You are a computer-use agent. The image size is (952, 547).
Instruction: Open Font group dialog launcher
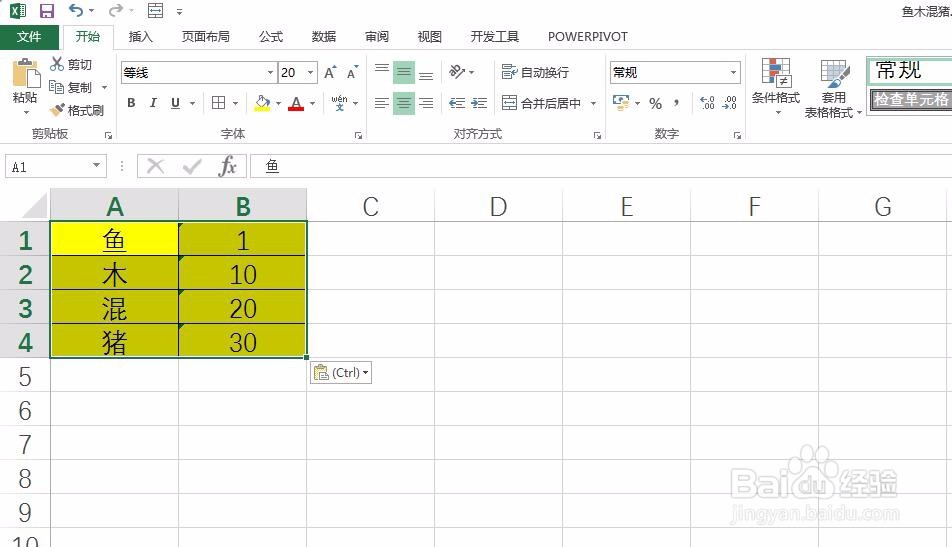(x=358, y=135)
